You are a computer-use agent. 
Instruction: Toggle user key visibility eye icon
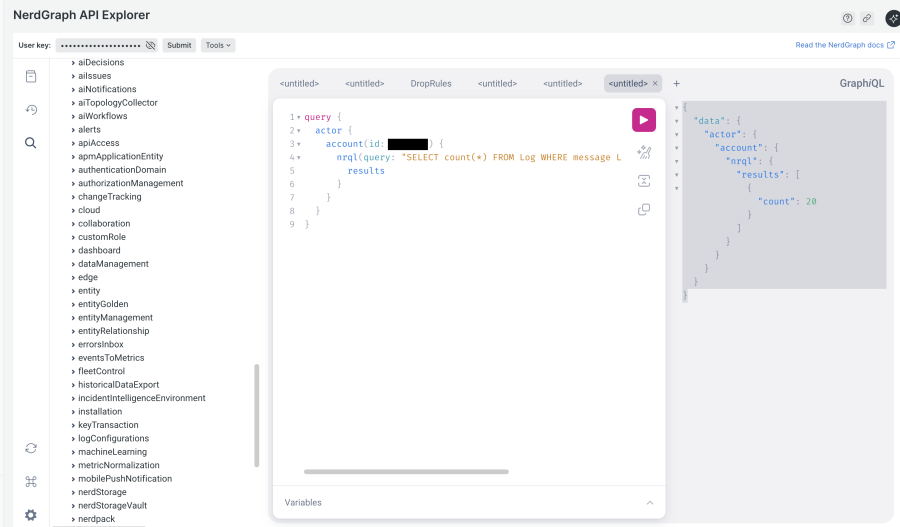150,45
